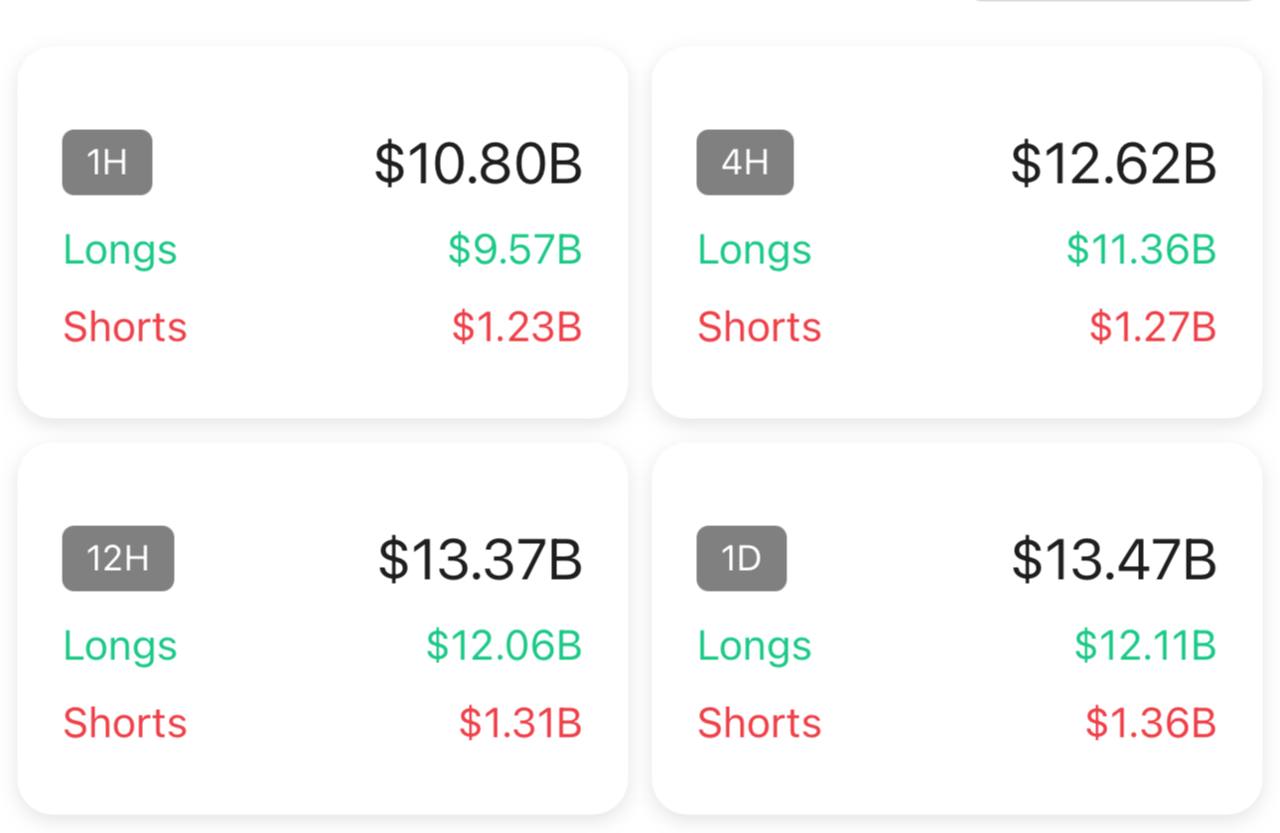The image size is (1280, 833).
Task: Select the 1D timeframe badge
Action: [741, 558]
